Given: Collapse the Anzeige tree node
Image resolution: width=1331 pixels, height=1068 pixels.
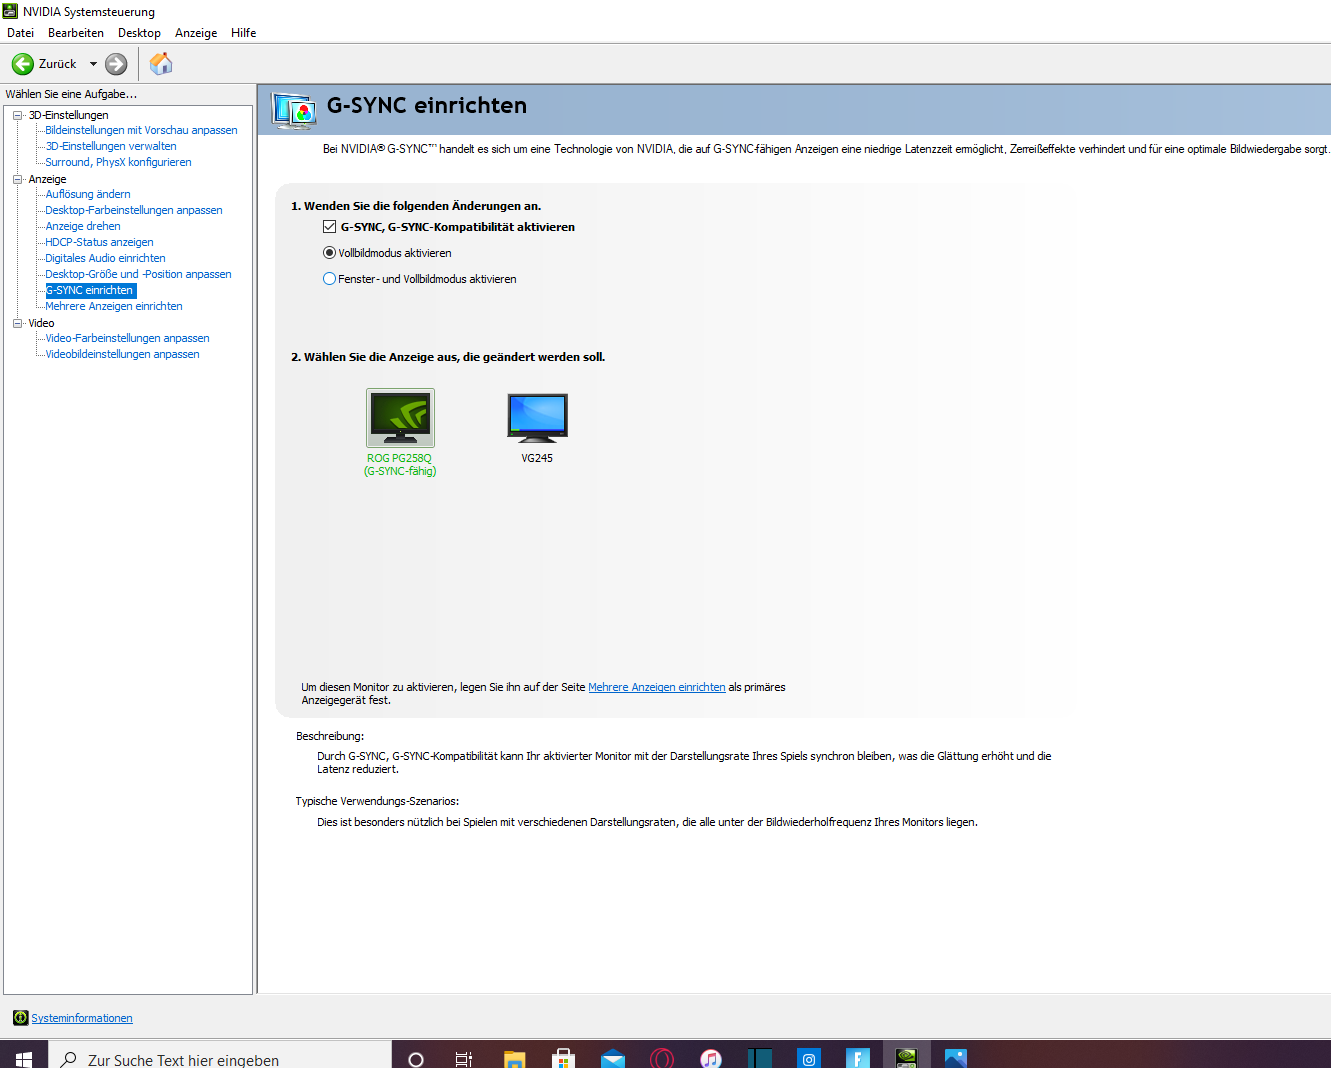Looking at the screenshot, I should tap(17, 179).
